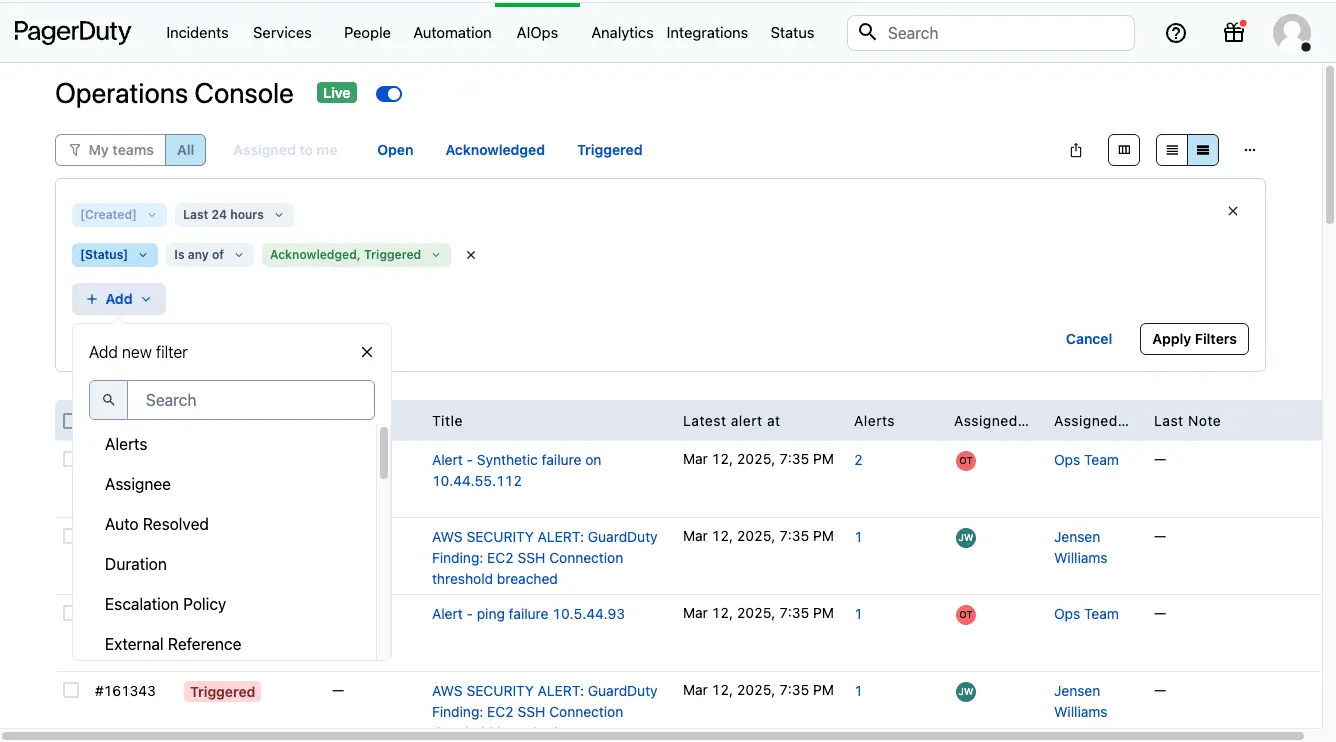Open Ops Team link in Synthetic failure row
This screenshot has height=742, width=1336.
(1086, 460)
